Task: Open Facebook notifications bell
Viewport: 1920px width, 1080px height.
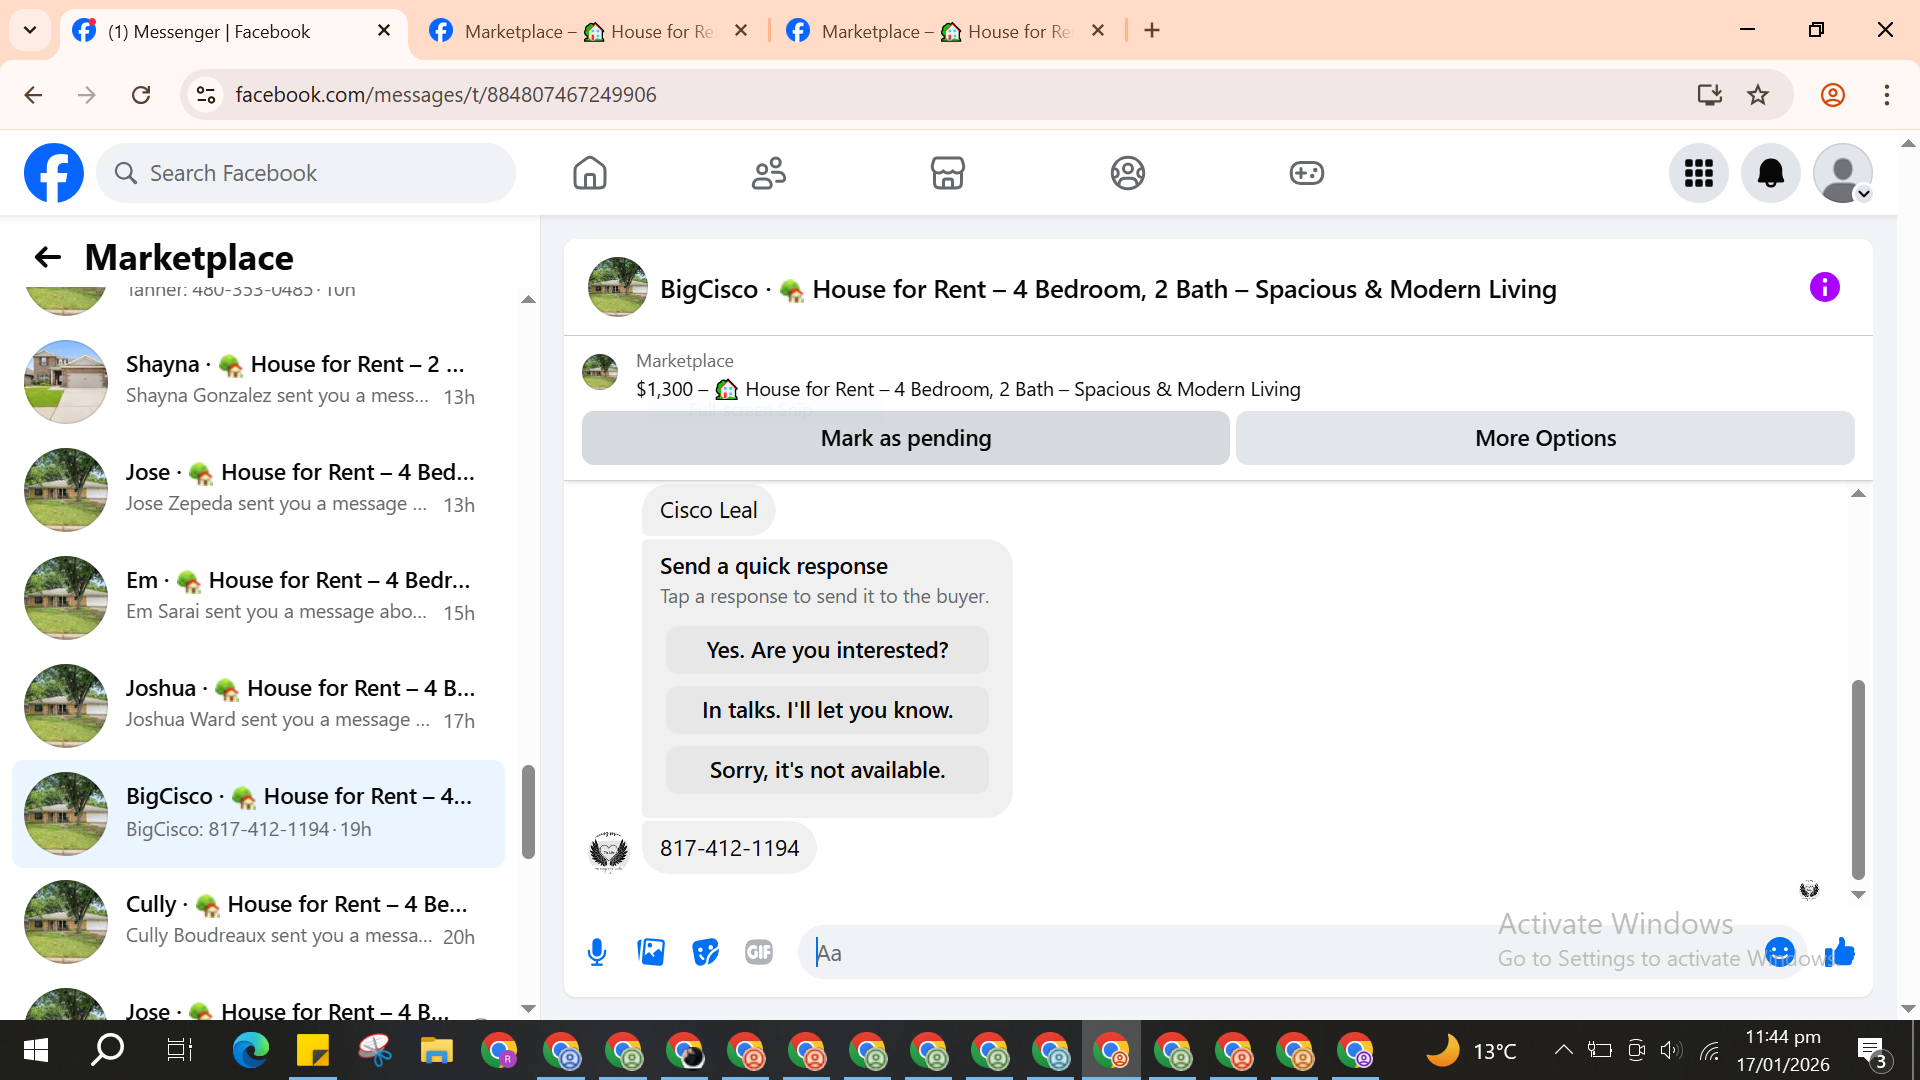Action: pos(1770,173)
